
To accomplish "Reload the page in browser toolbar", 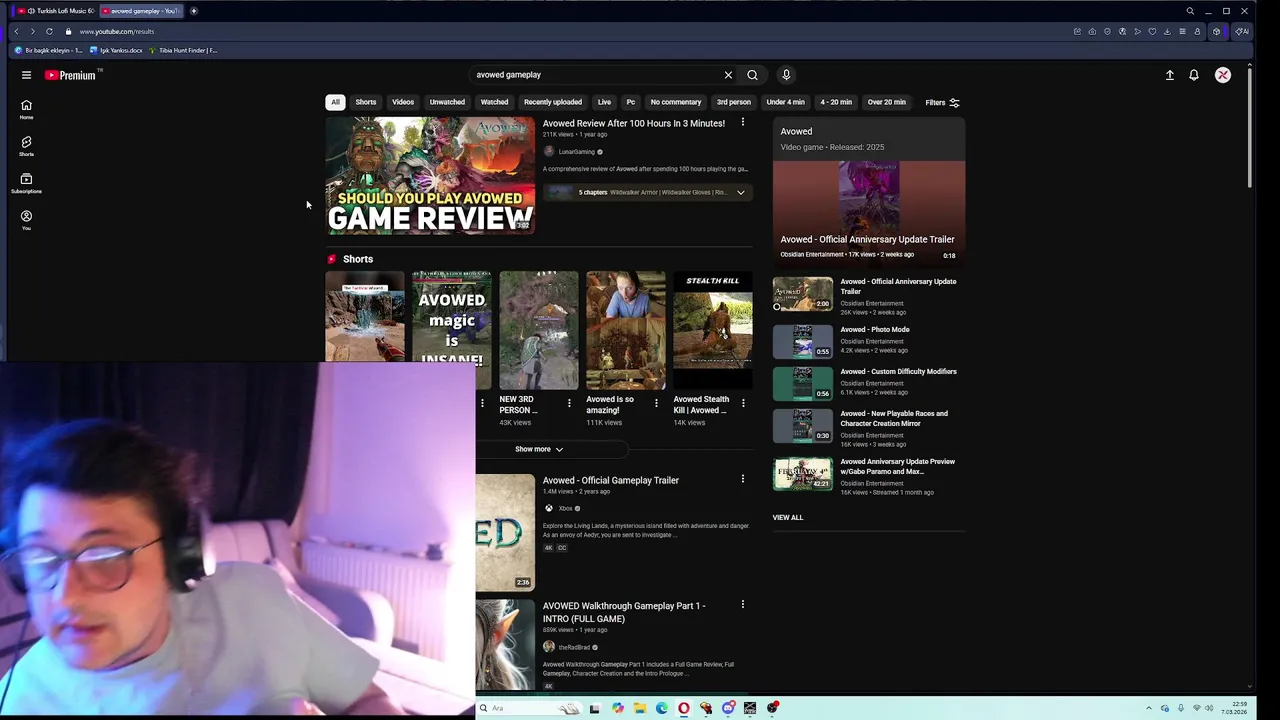I will click(49, 31).
